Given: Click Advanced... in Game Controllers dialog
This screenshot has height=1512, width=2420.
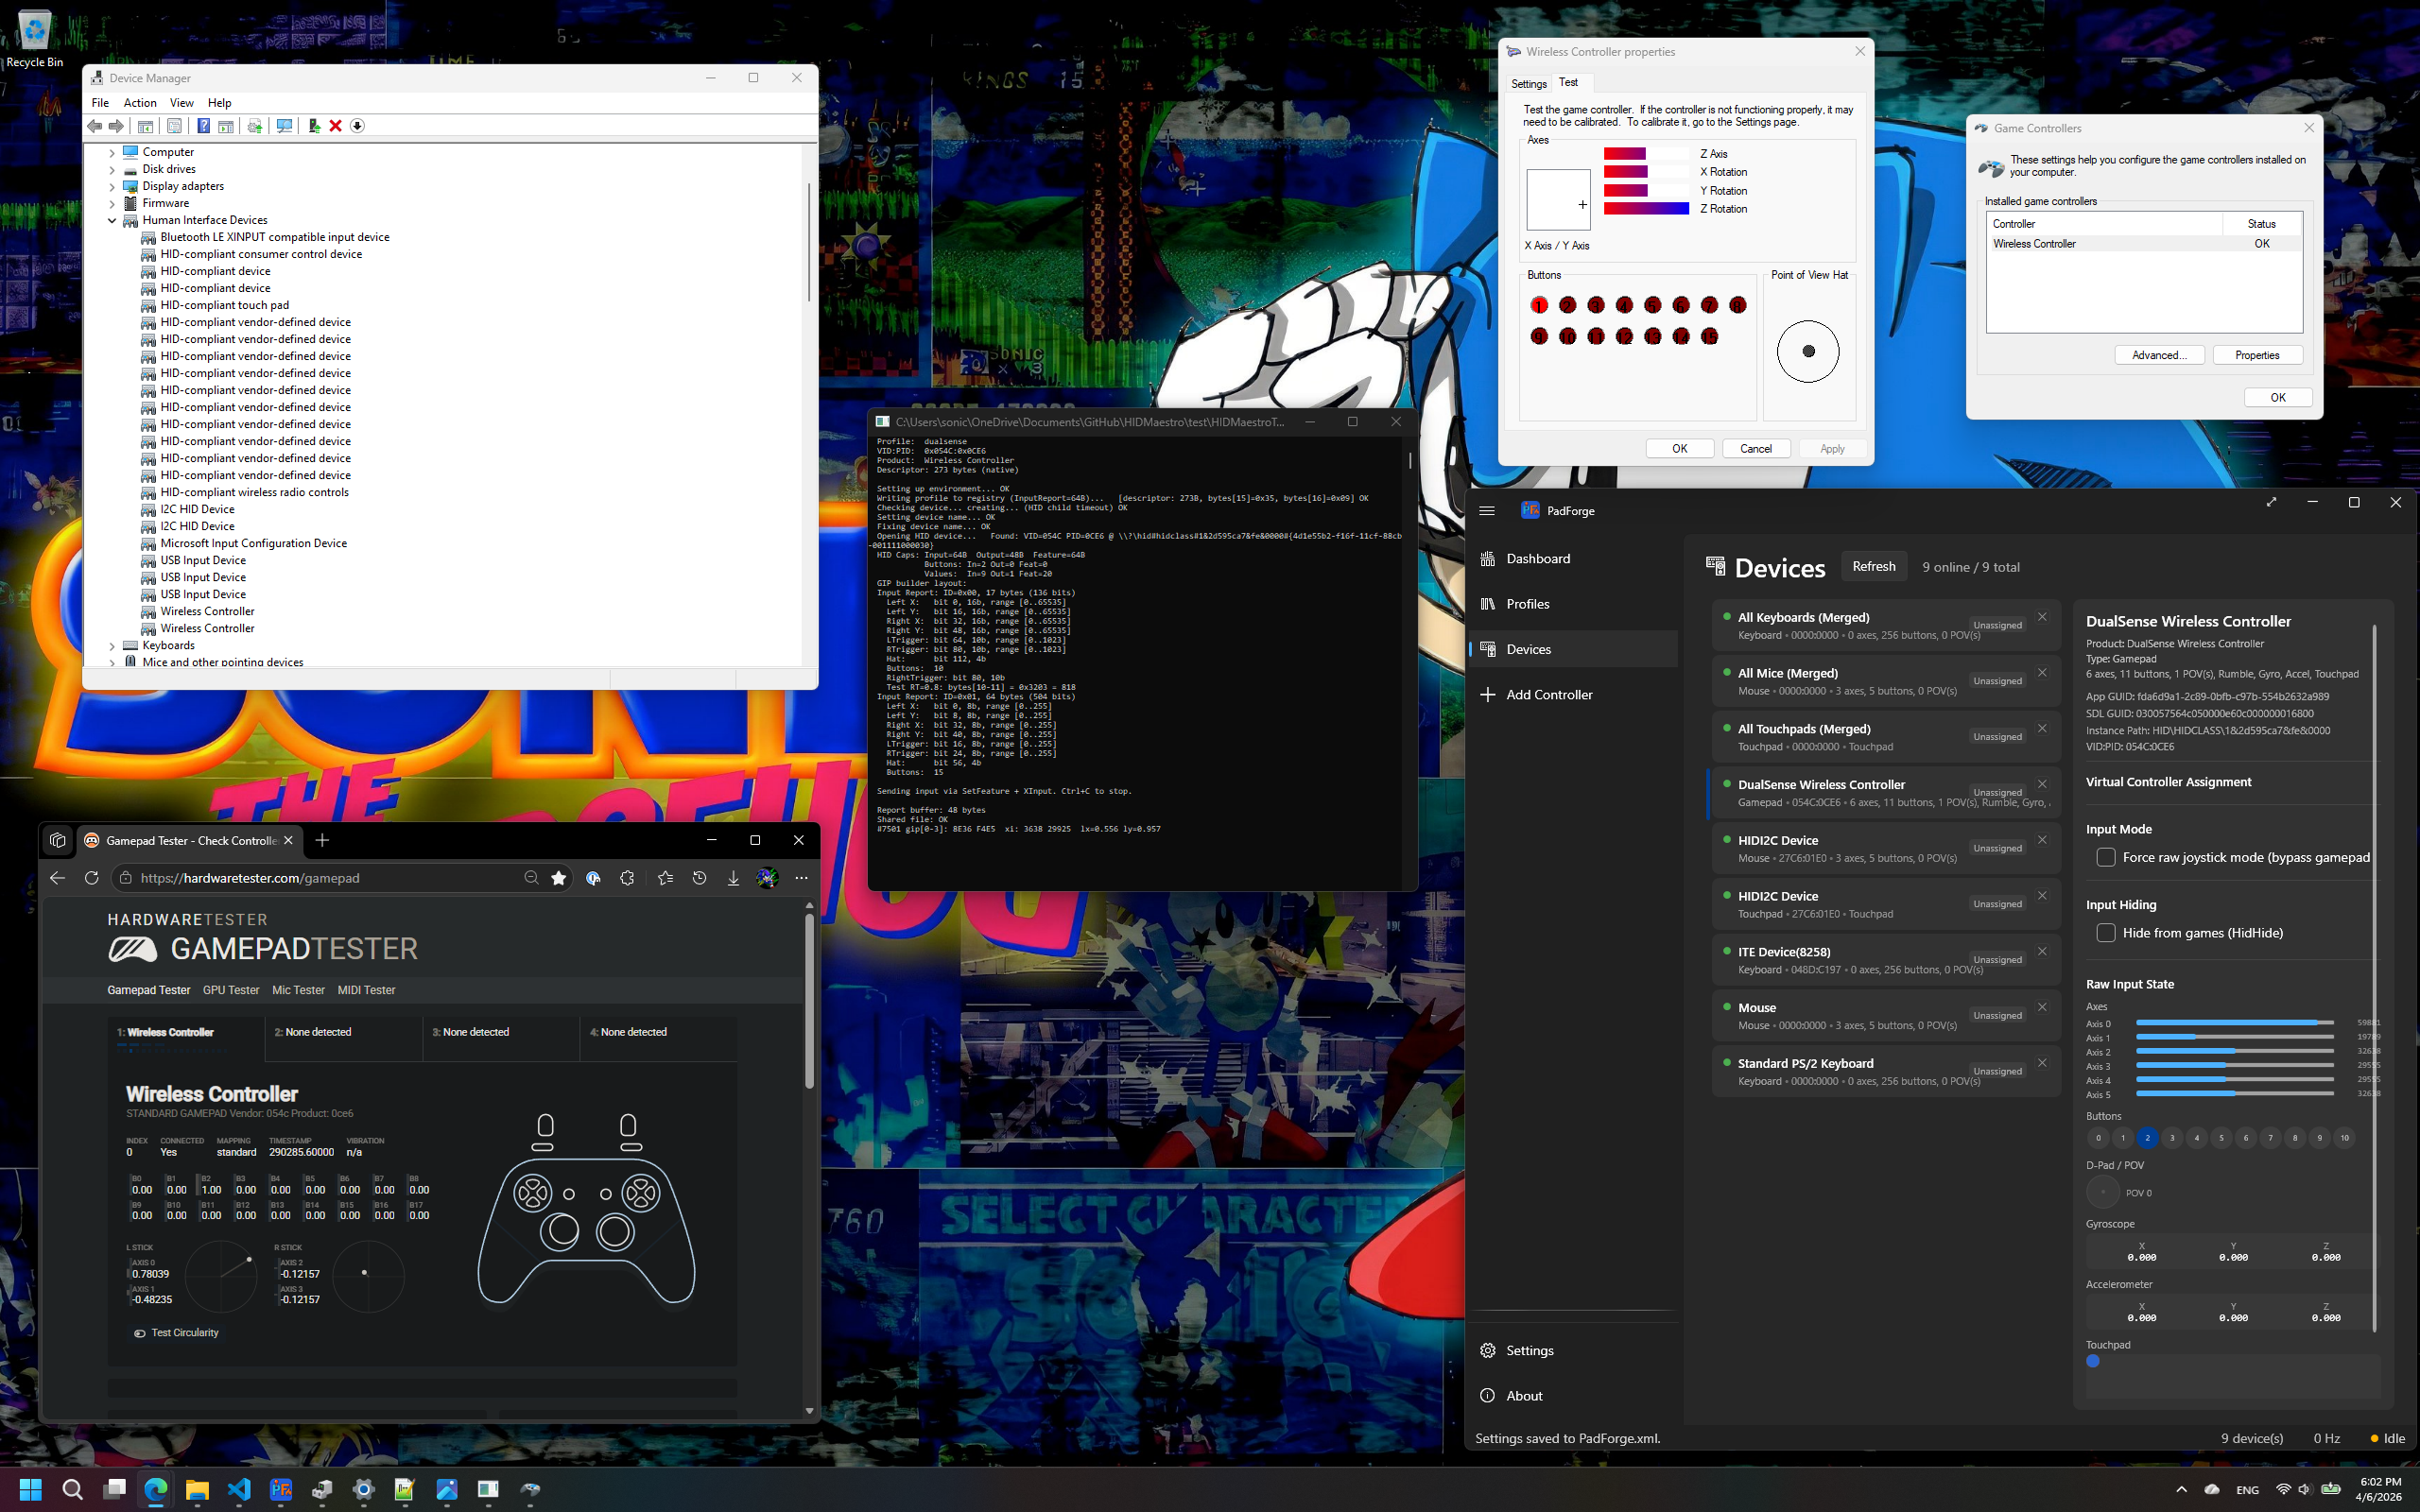Looking at the screenshot, I should click(2159, 355).
